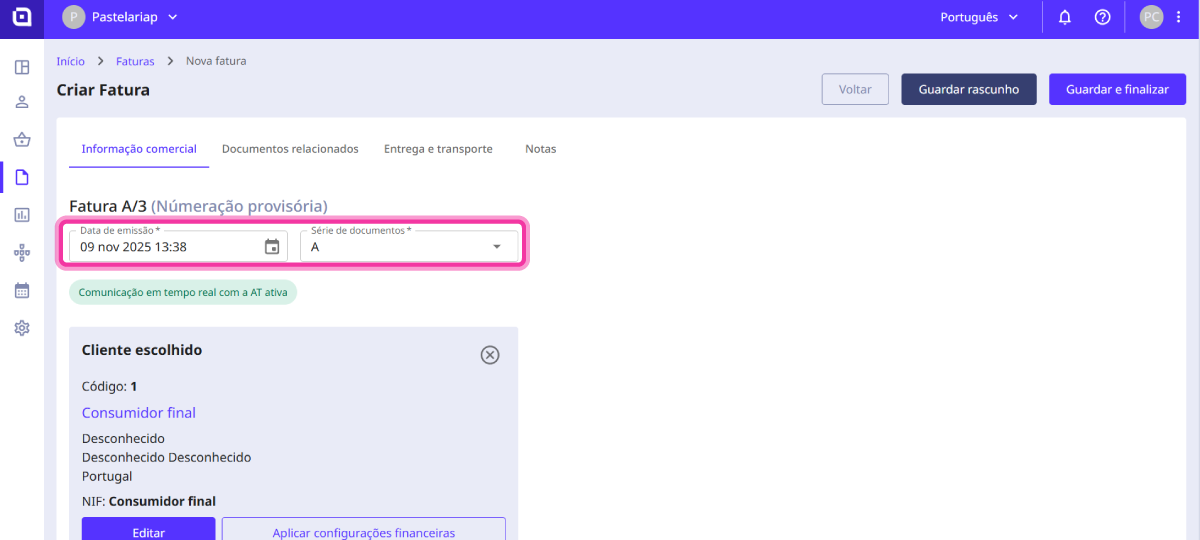
Task: Click the Data de emissão input field
Action: tap(165, 247)
